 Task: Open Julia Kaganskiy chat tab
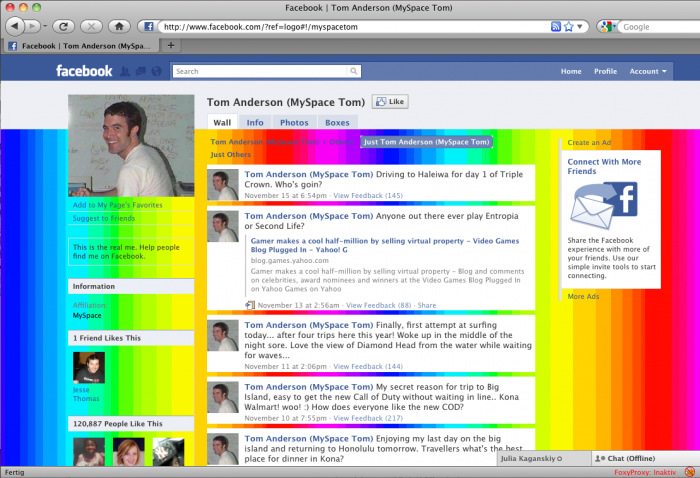[x=544, y=458]
